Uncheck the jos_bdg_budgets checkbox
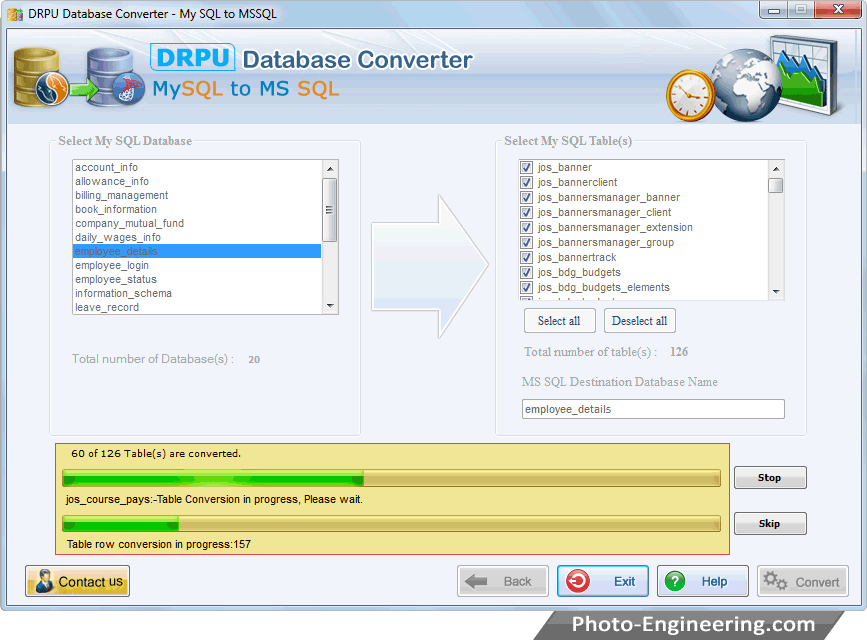The height and width of the screenshot is (640, 867). (x=526, y=272)
